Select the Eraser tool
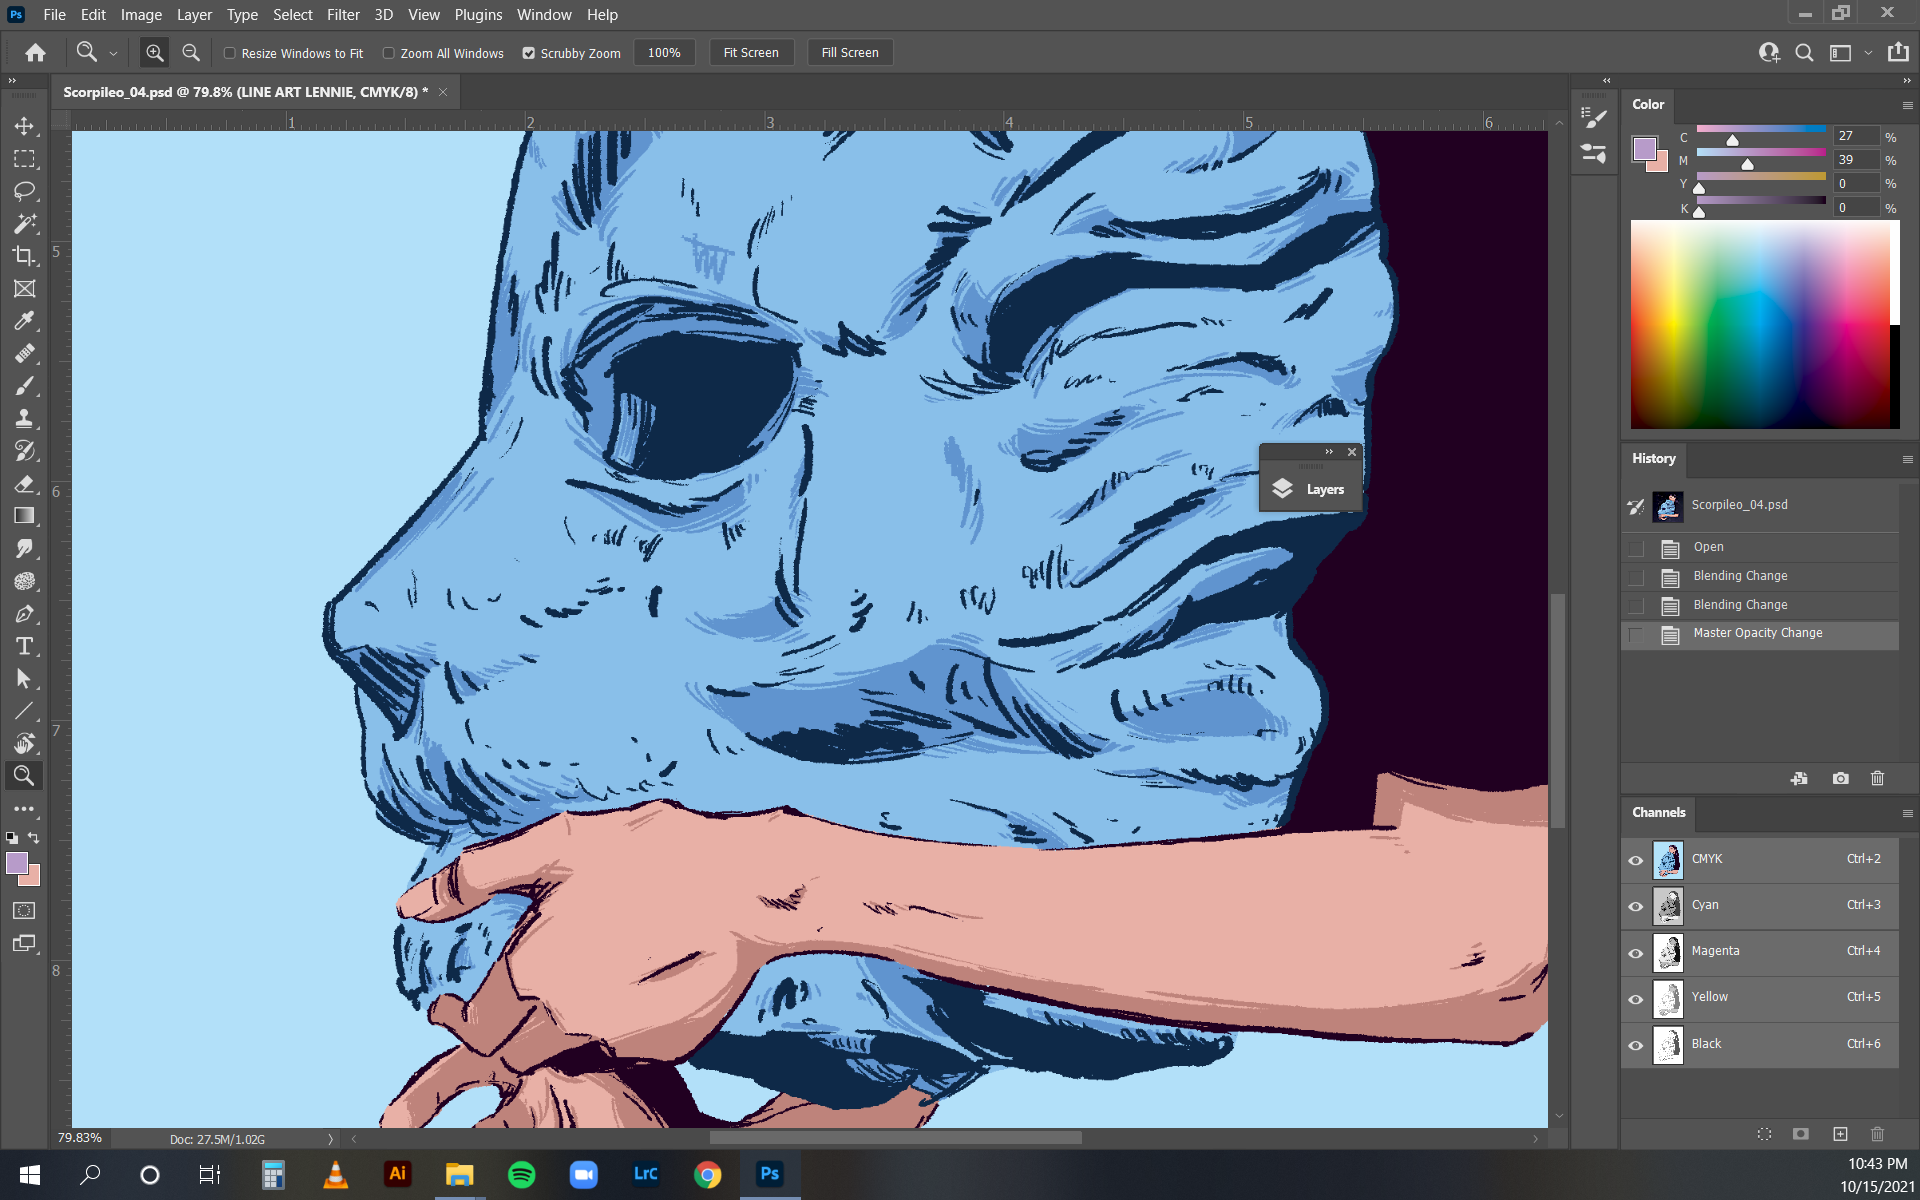The image size is (1920, 1200). click(24, 484)
